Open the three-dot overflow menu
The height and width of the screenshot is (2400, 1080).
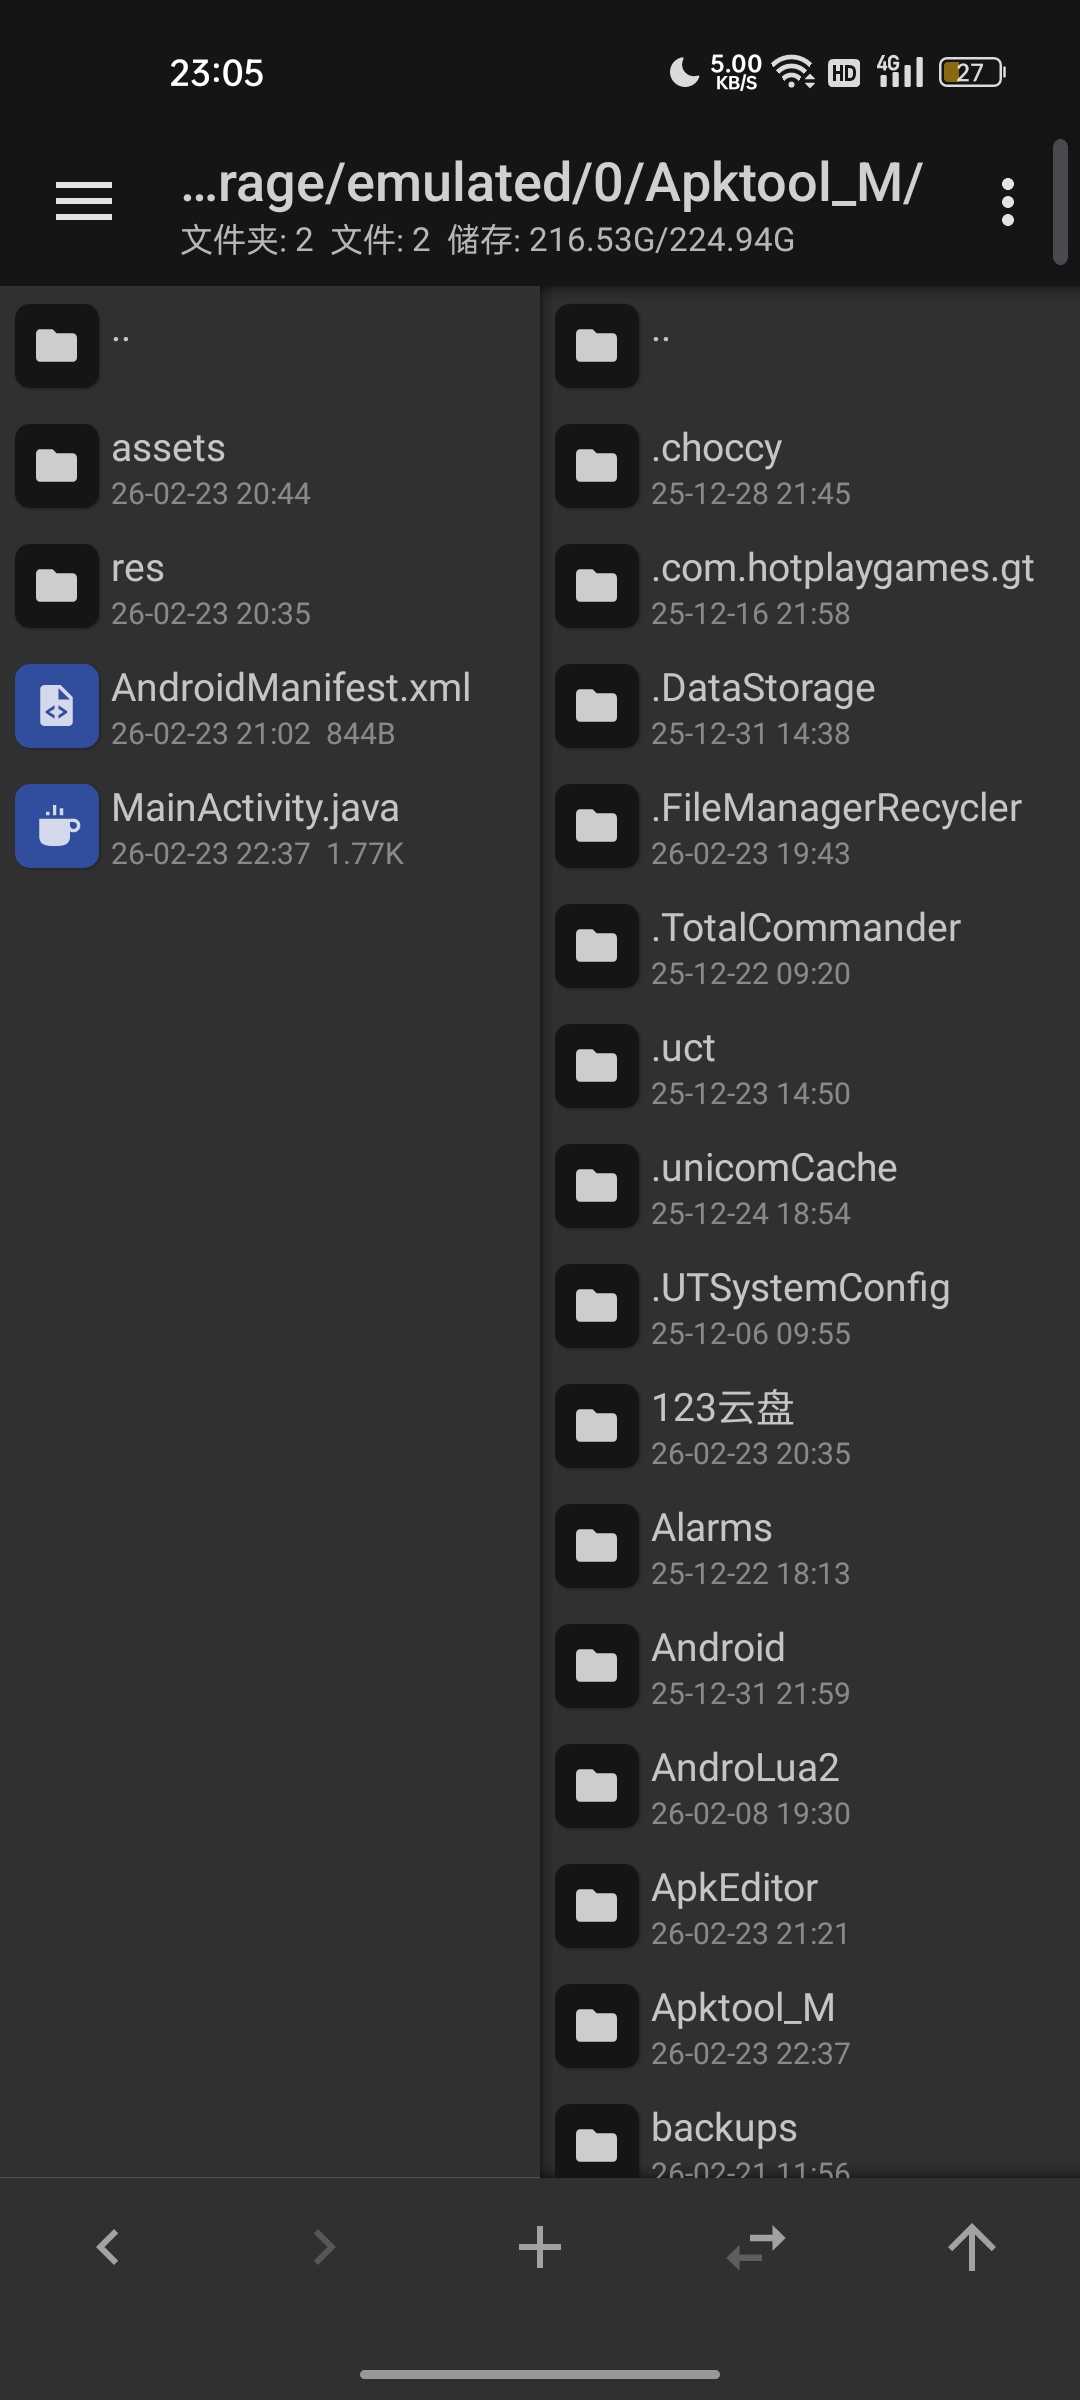1007,202
